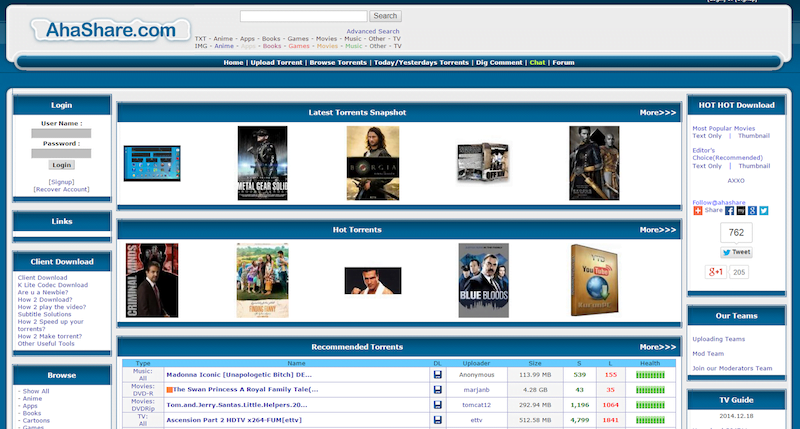Viewport: 800px width, 429px height.
Task: Open the Tom.and.Jerry.Santas.Little.Helpers link
Action: [237, 405]
